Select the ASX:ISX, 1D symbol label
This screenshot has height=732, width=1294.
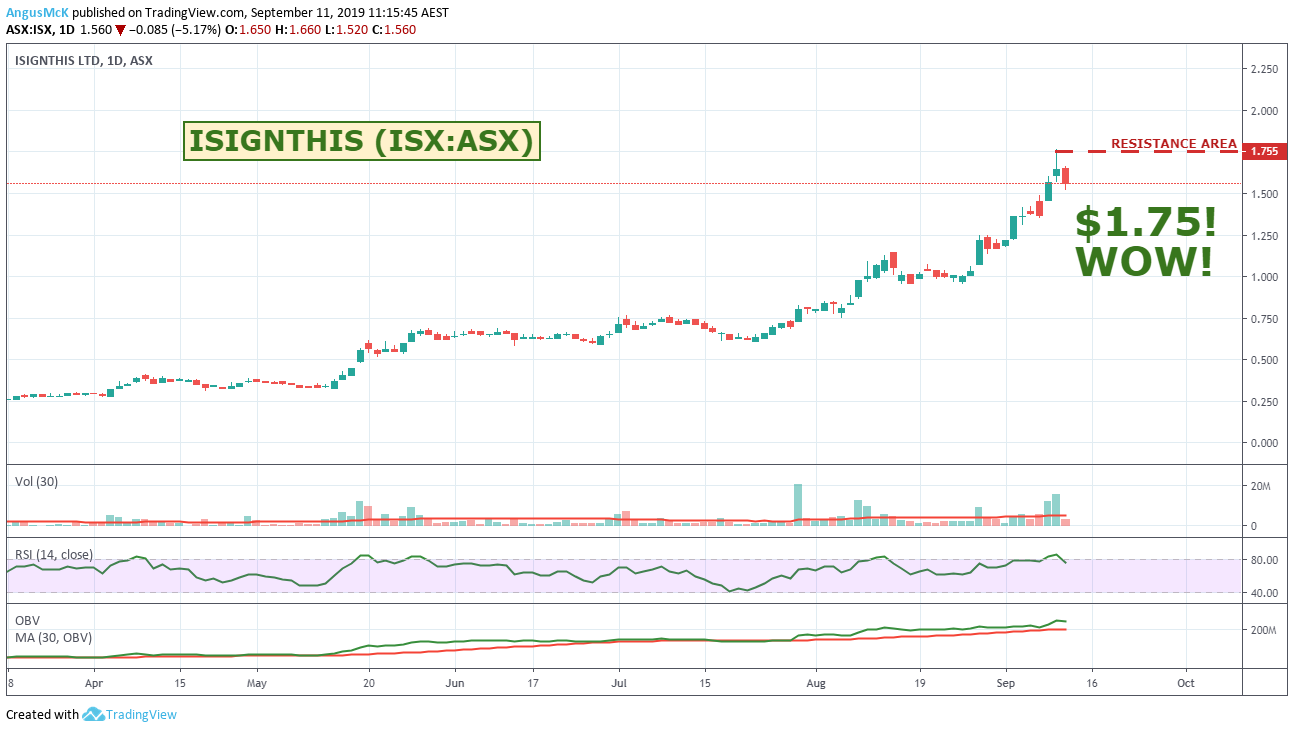(39, 30)
